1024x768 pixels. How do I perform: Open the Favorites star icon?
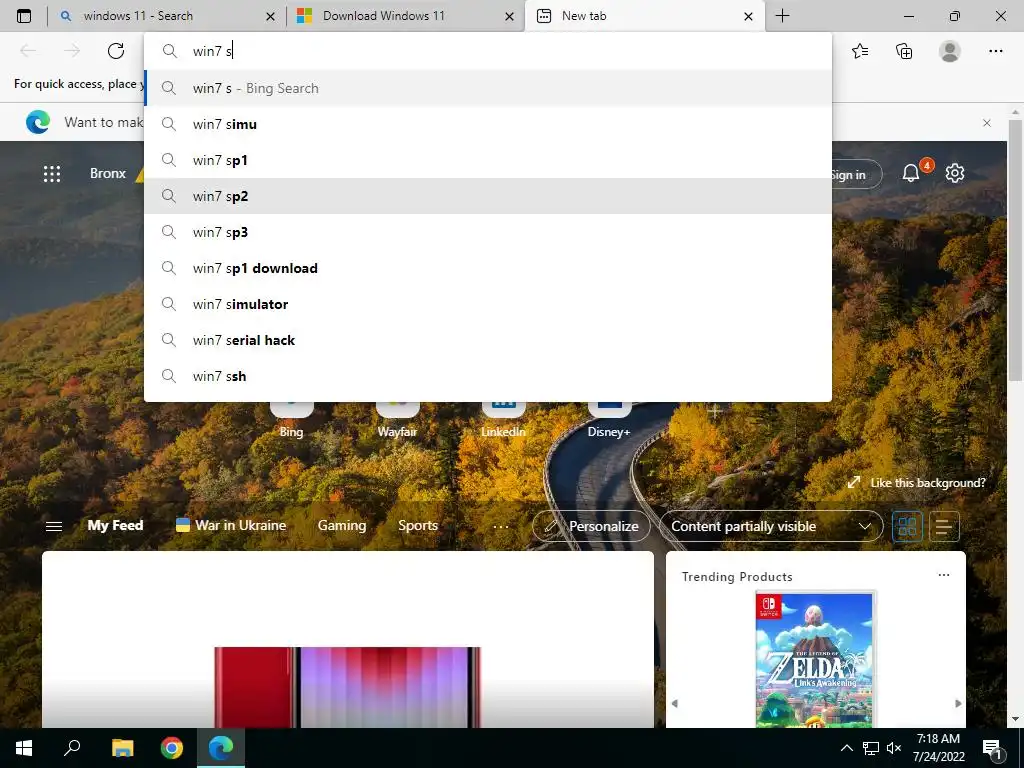point(860,51)
